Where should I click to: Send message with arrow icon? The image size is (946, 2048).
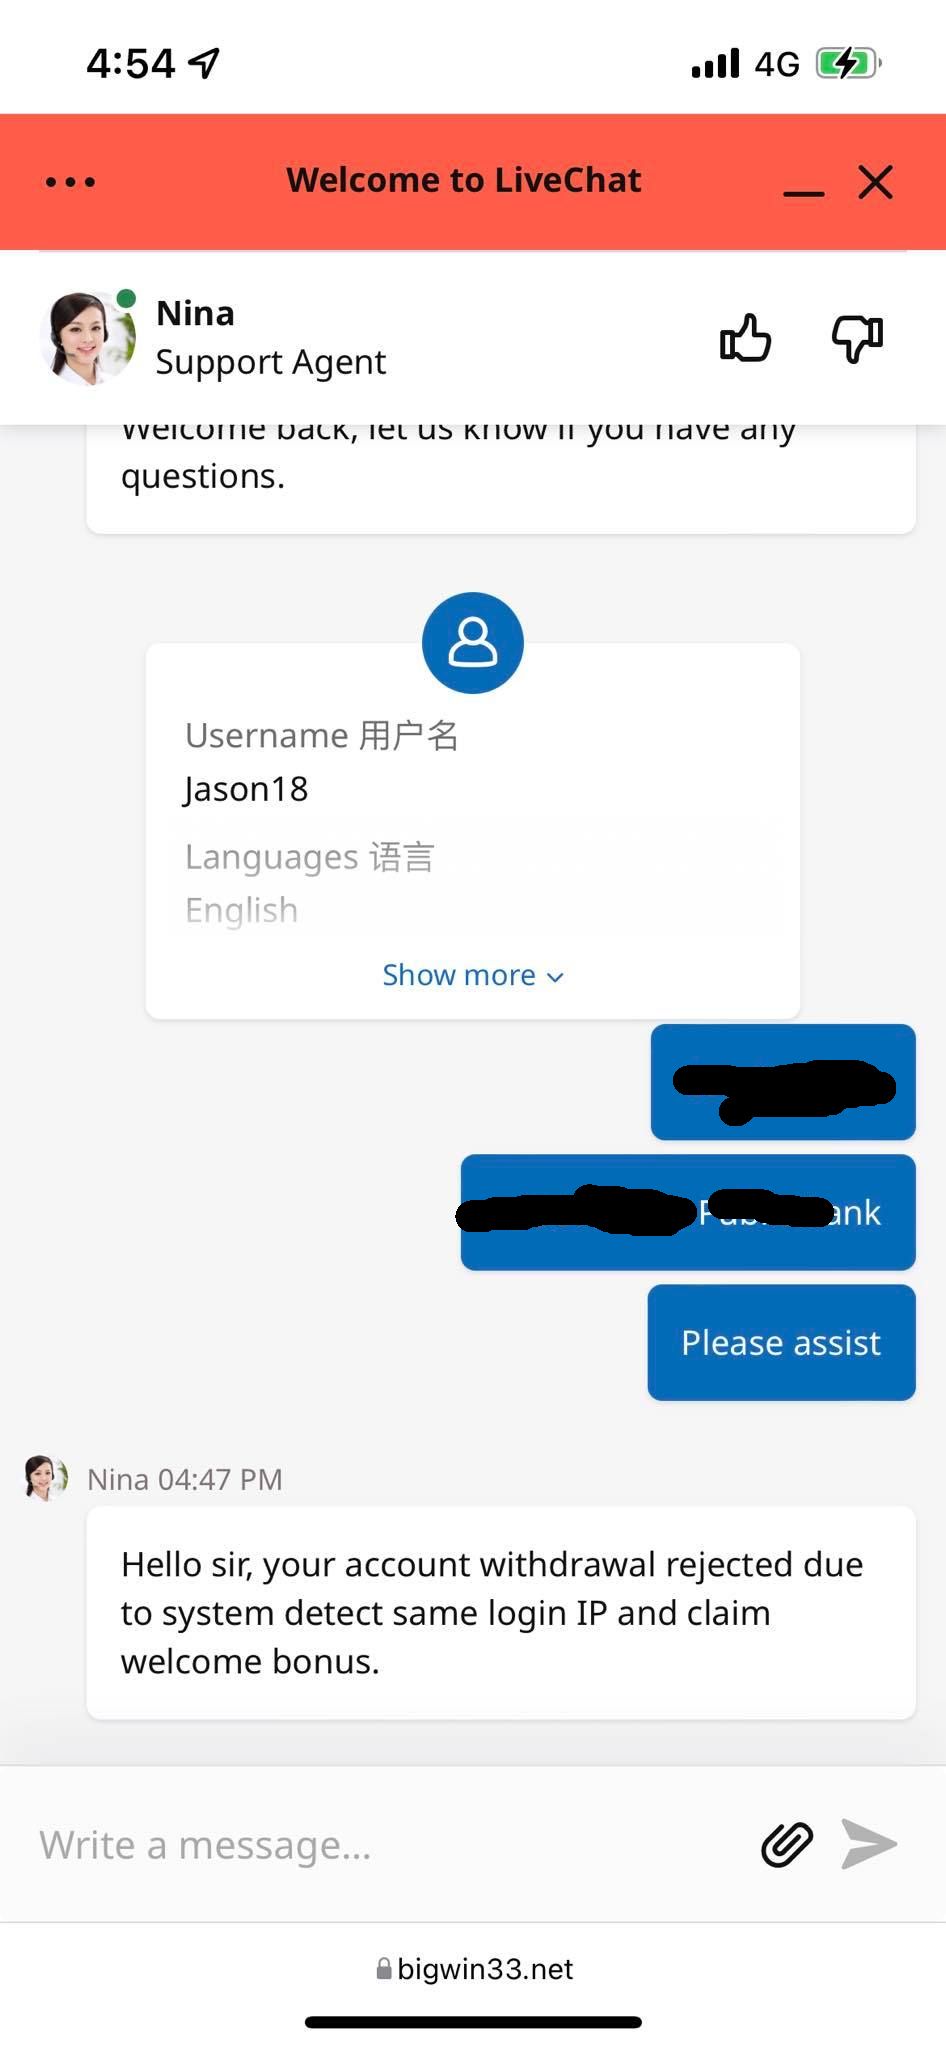[869, 1844]
